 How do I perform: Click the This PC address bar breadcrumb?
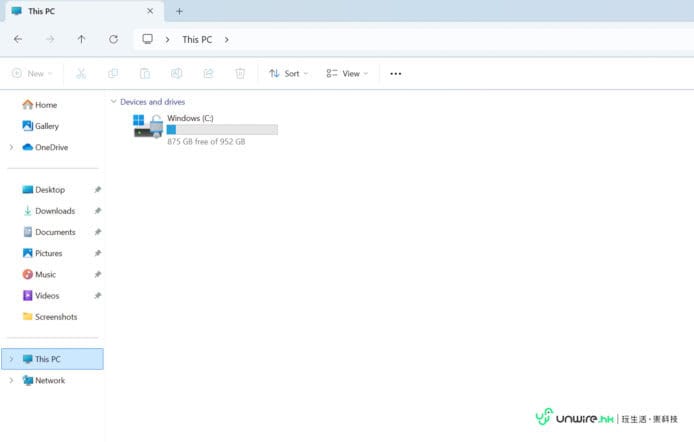[x=197, y=39]
